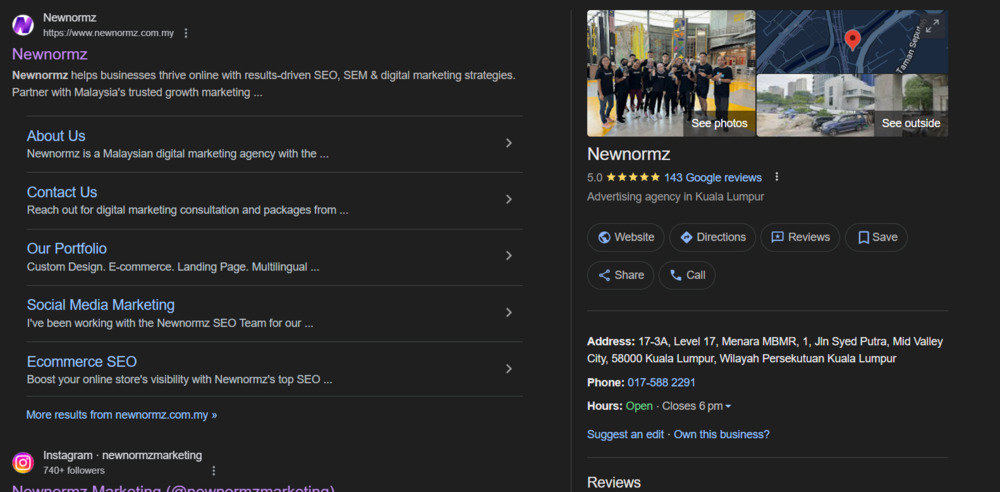1000x492 pixels.
Task: Click the red map location pin
Action: point(852,40)
